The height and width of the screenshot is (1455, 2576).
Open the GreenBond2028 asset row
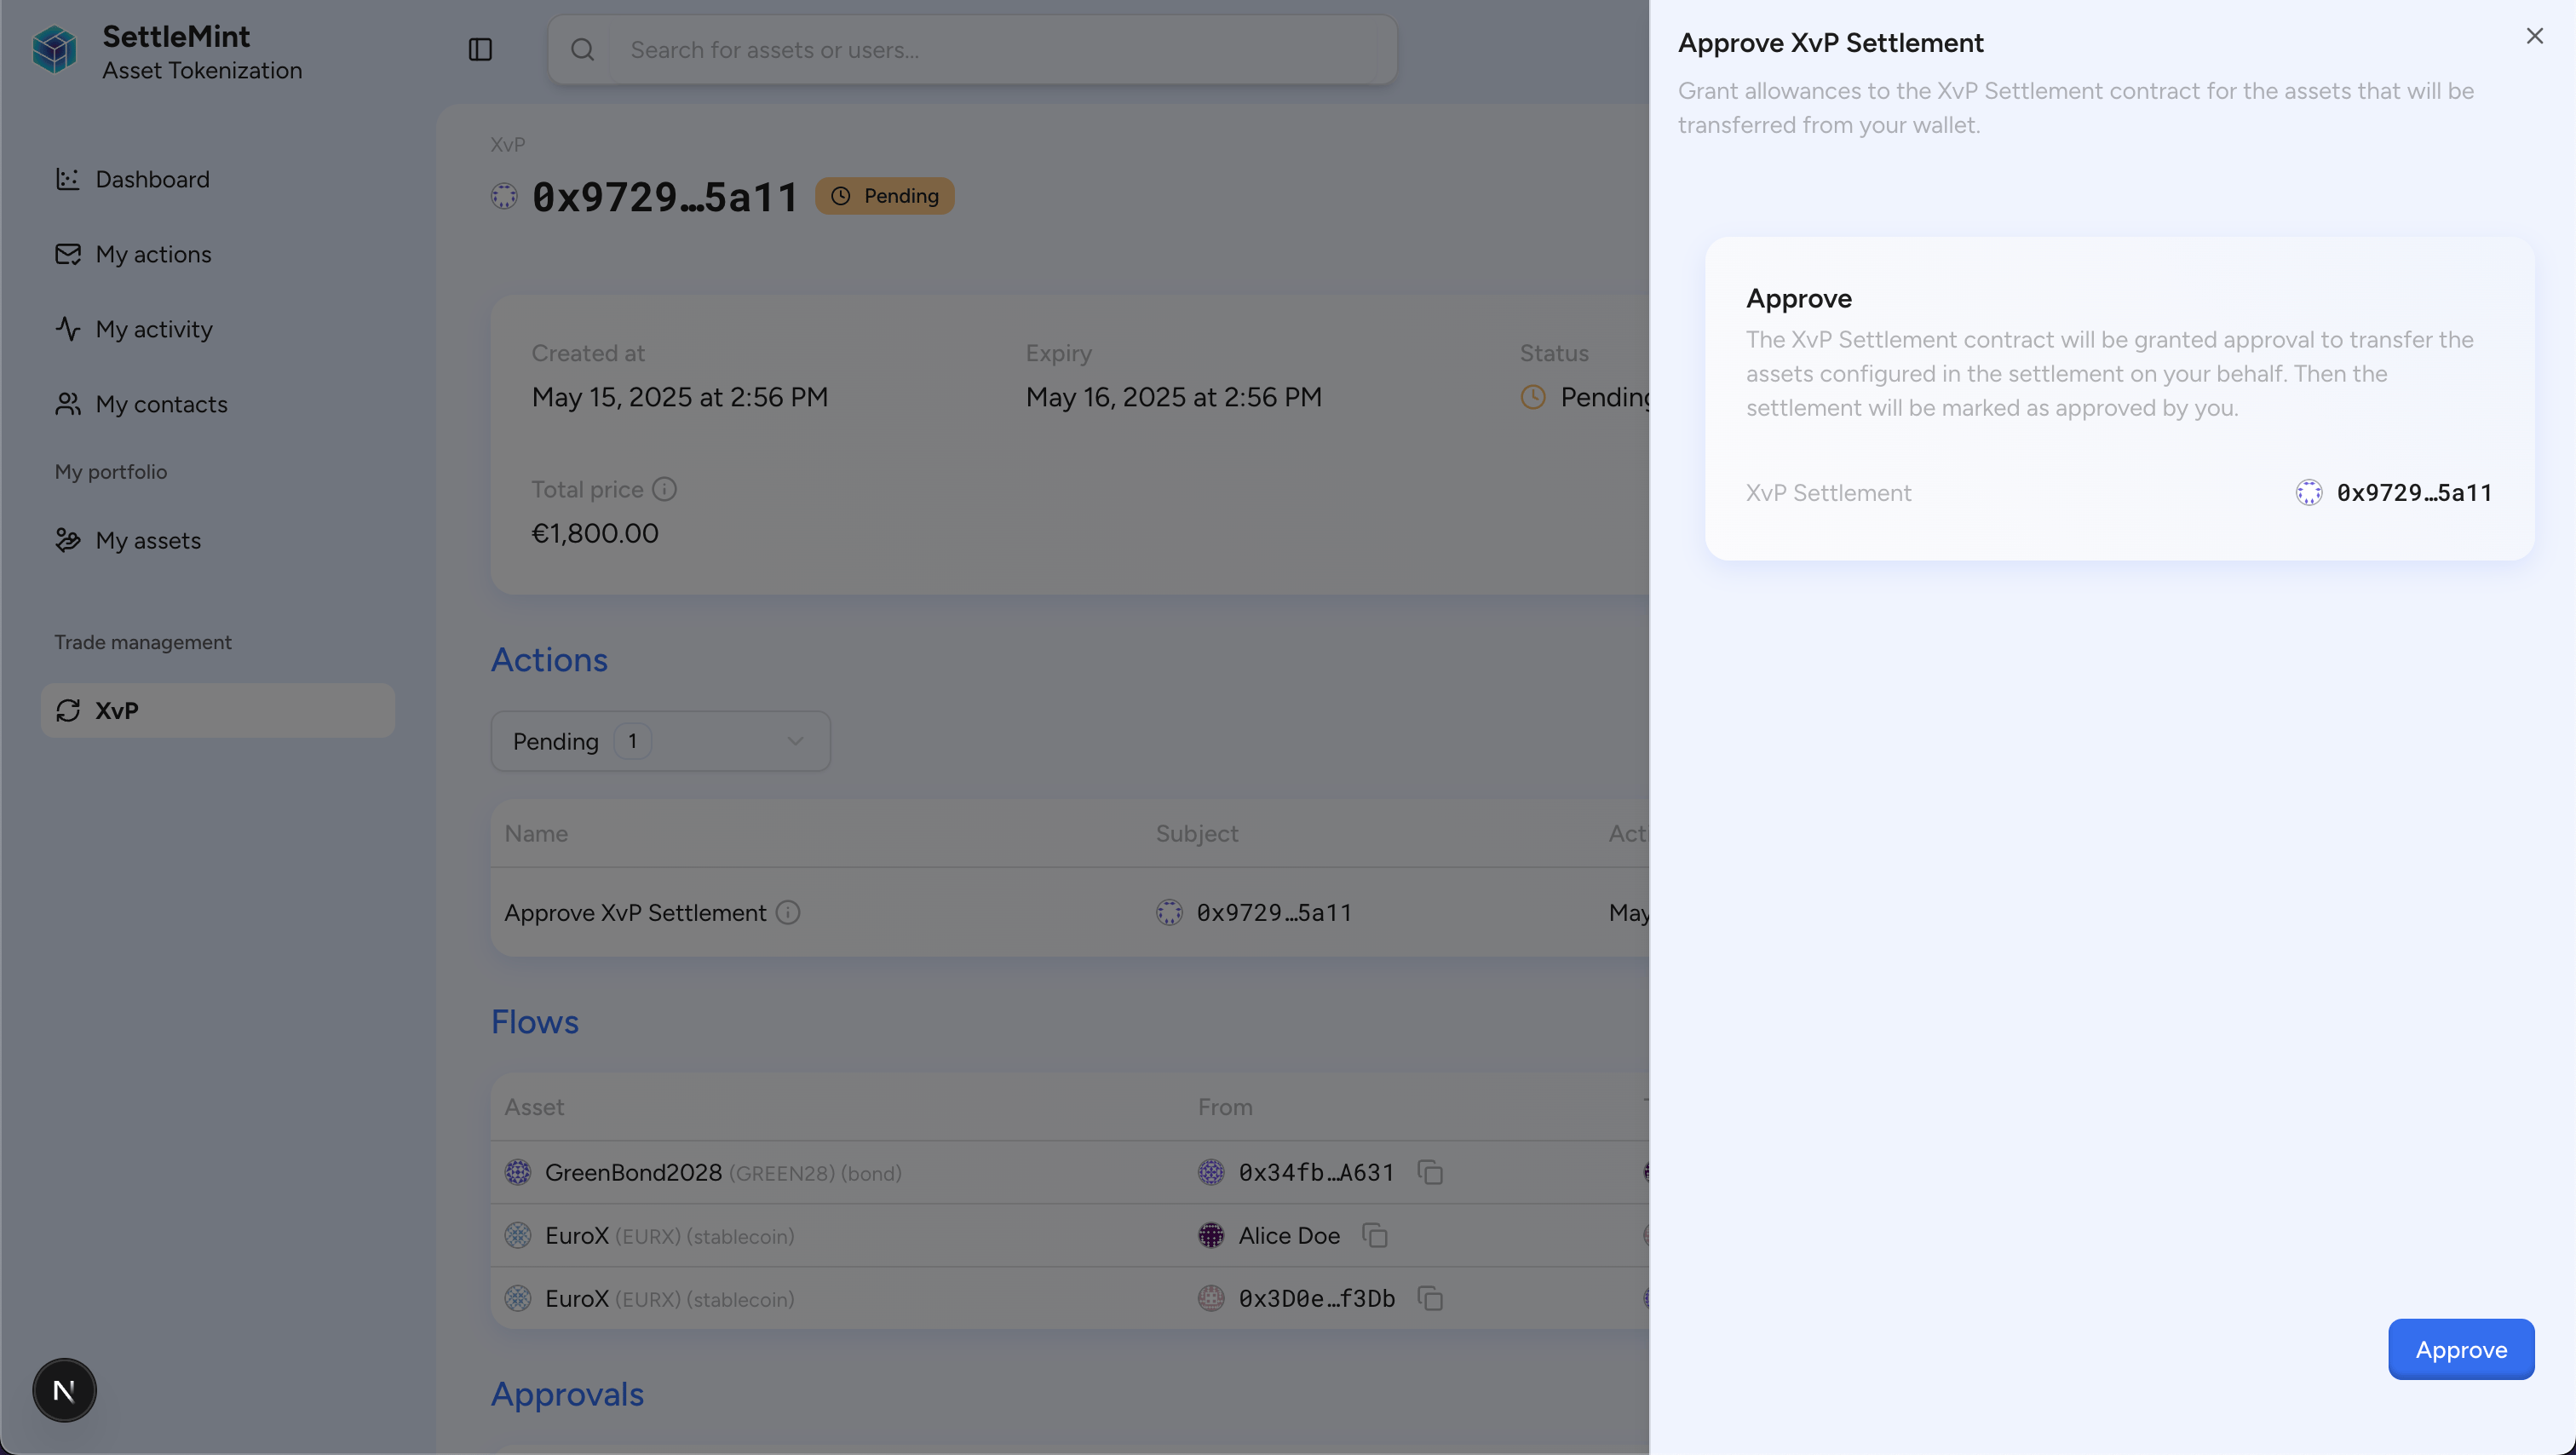[x=632, y=1172]
